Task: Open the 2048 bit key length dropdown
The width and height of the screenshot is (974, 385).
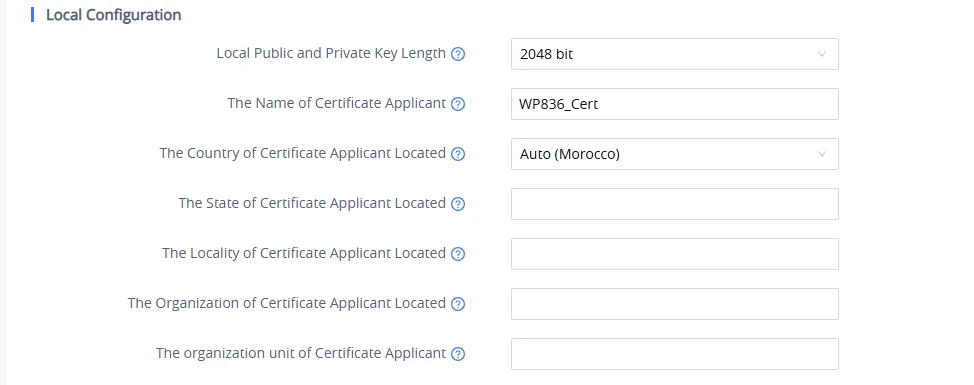Action: 675,54
